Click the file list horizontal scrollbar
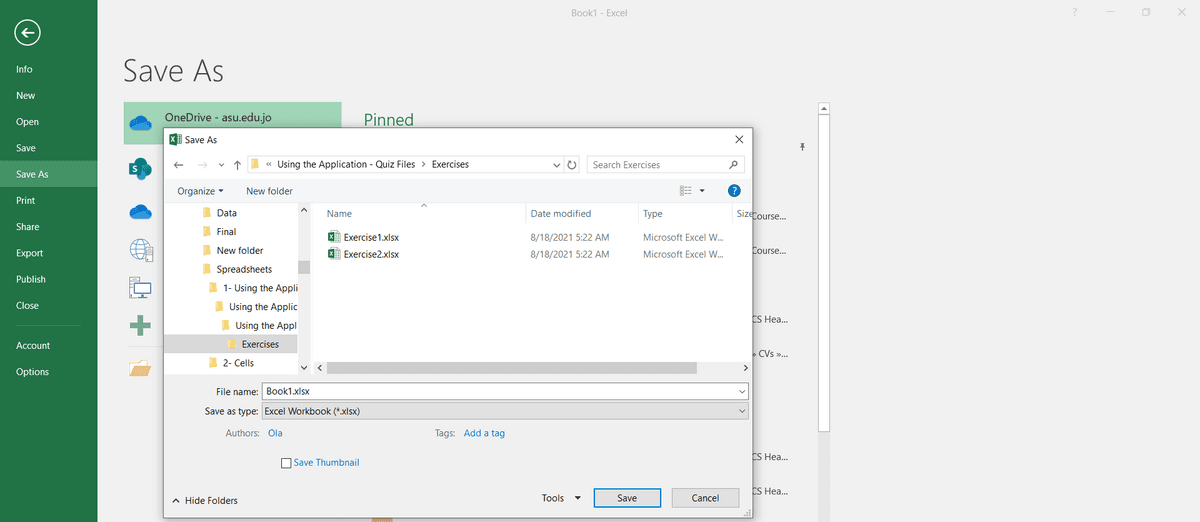1200x522 pixels. pyautogui.click(x=512, y=368)
